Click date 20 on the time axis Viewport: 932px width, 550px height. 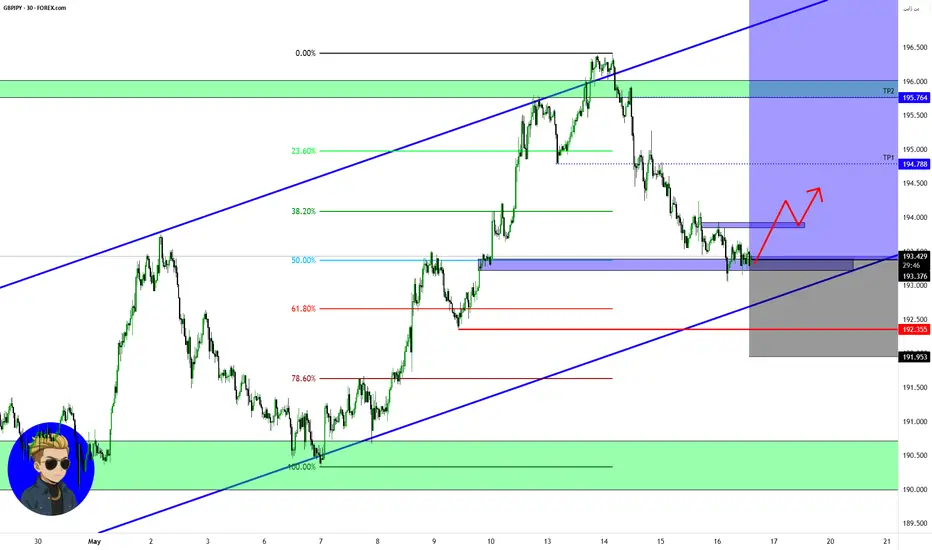click(x=830, y=542)
